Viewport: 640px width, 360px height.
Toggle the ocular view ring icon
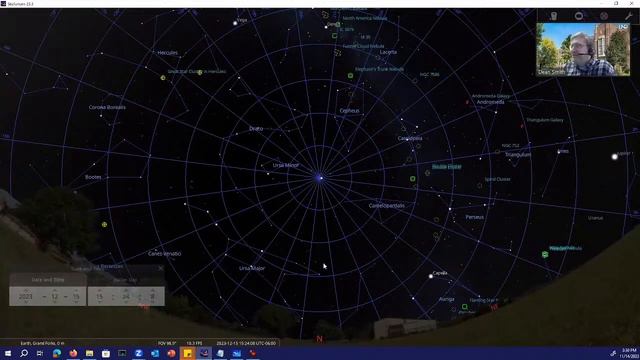pyautogui.click(x=579, y=16)
